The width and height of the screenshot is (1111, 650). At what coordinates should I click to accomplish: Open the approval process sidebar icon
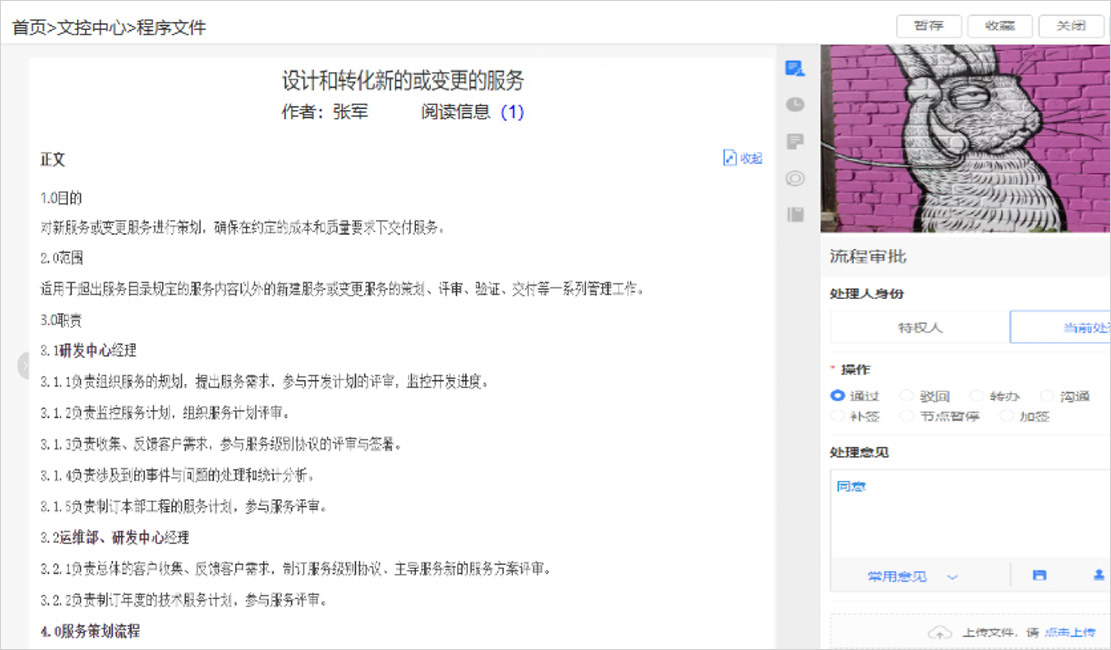[795, 69]
